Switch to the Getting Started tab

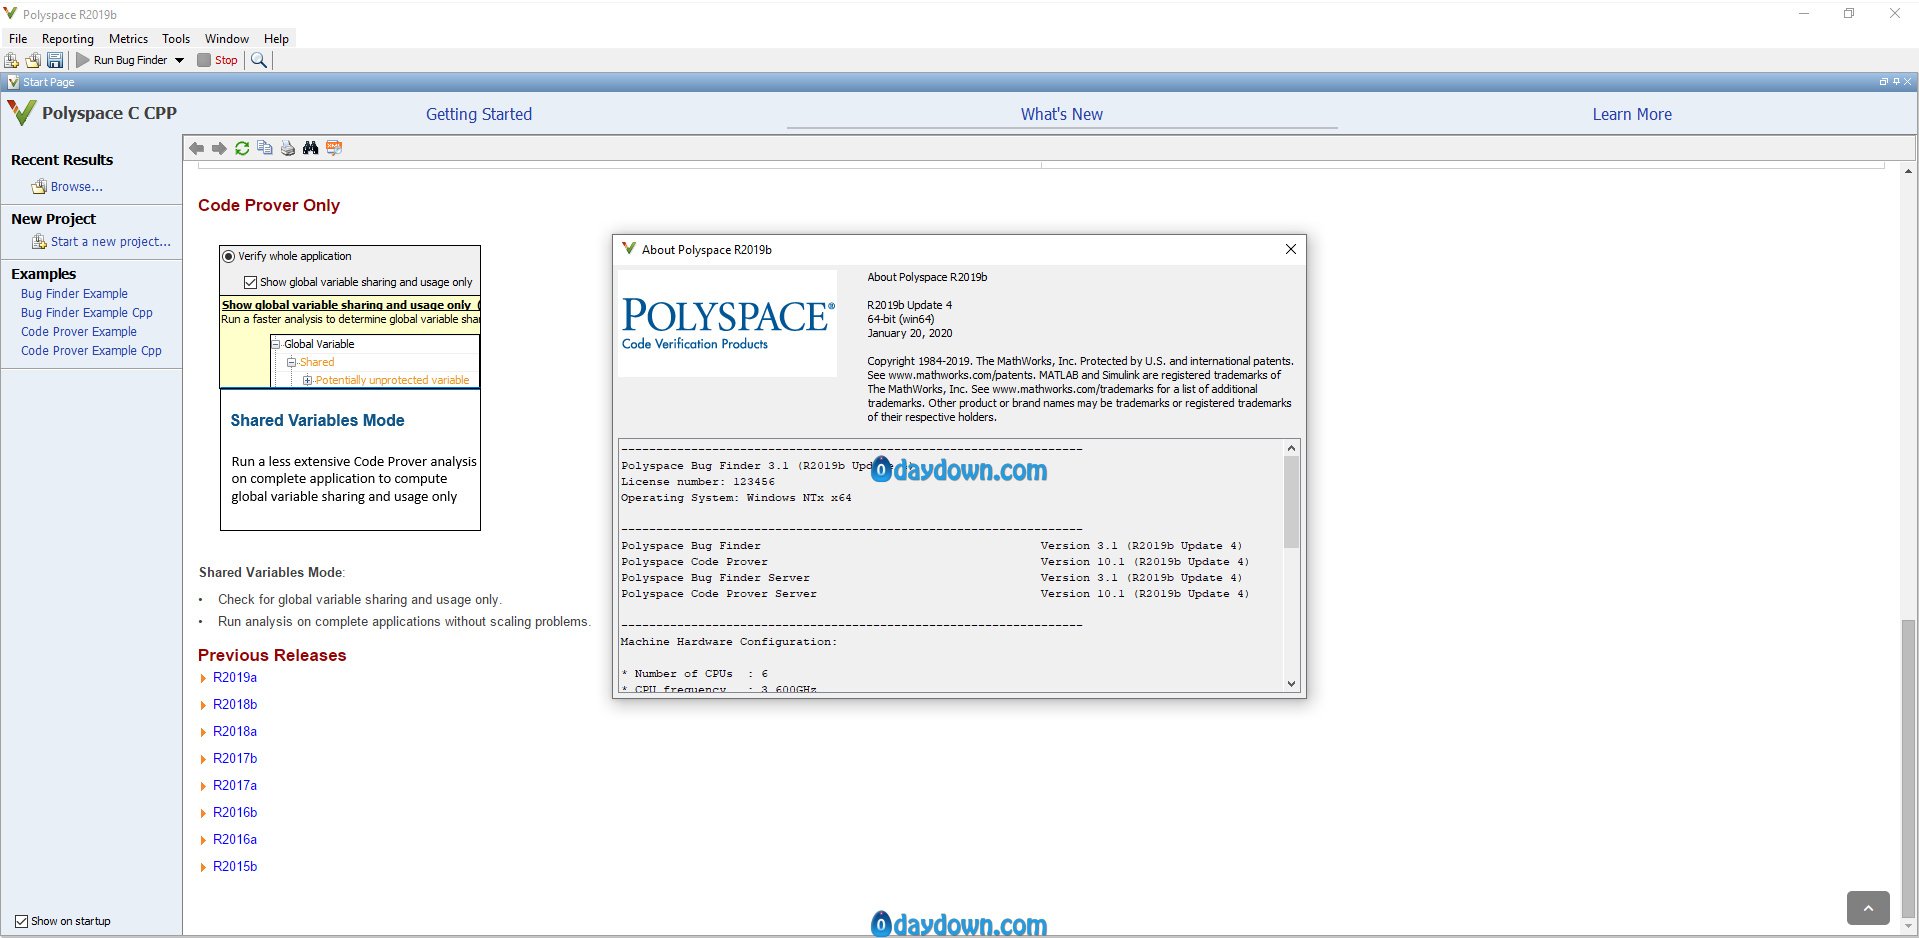coord(479,114)
